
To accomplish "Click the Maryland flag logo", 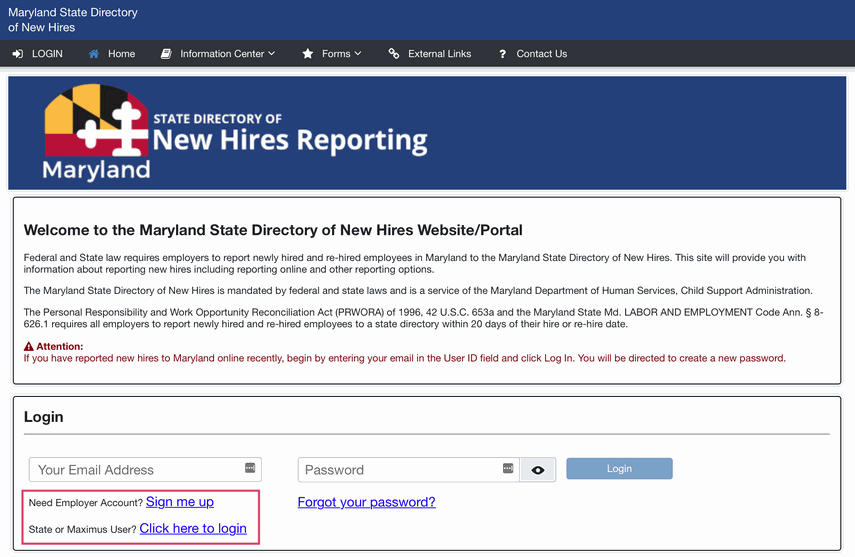I will (x=96, y=119).
